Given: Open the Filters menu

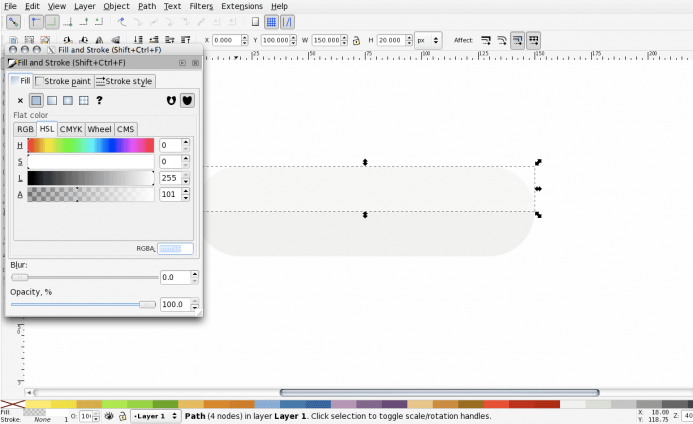Looking at the screenshot, I should [201, 6].
